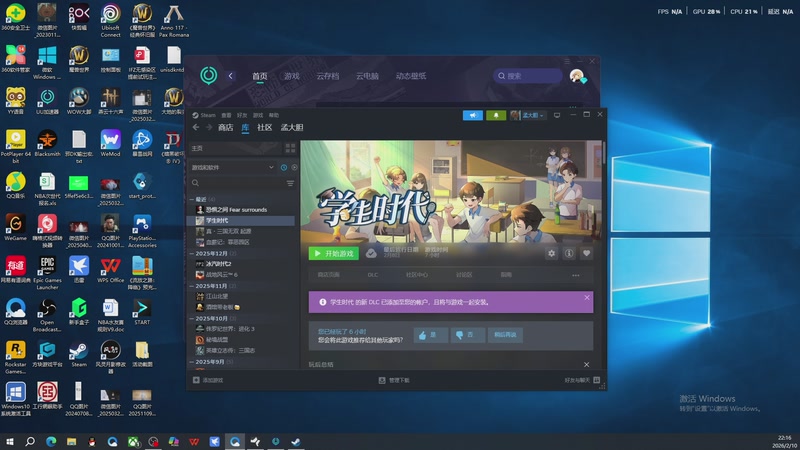Open the 库 library tab in Steam

coord(245,128)
